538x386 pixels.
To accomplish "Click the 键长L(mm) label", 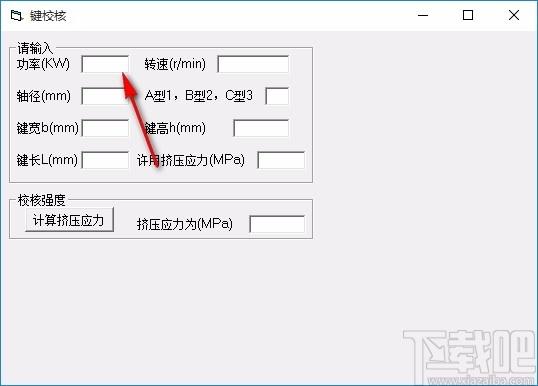I will pyautogui.click(x=47, y=160).
